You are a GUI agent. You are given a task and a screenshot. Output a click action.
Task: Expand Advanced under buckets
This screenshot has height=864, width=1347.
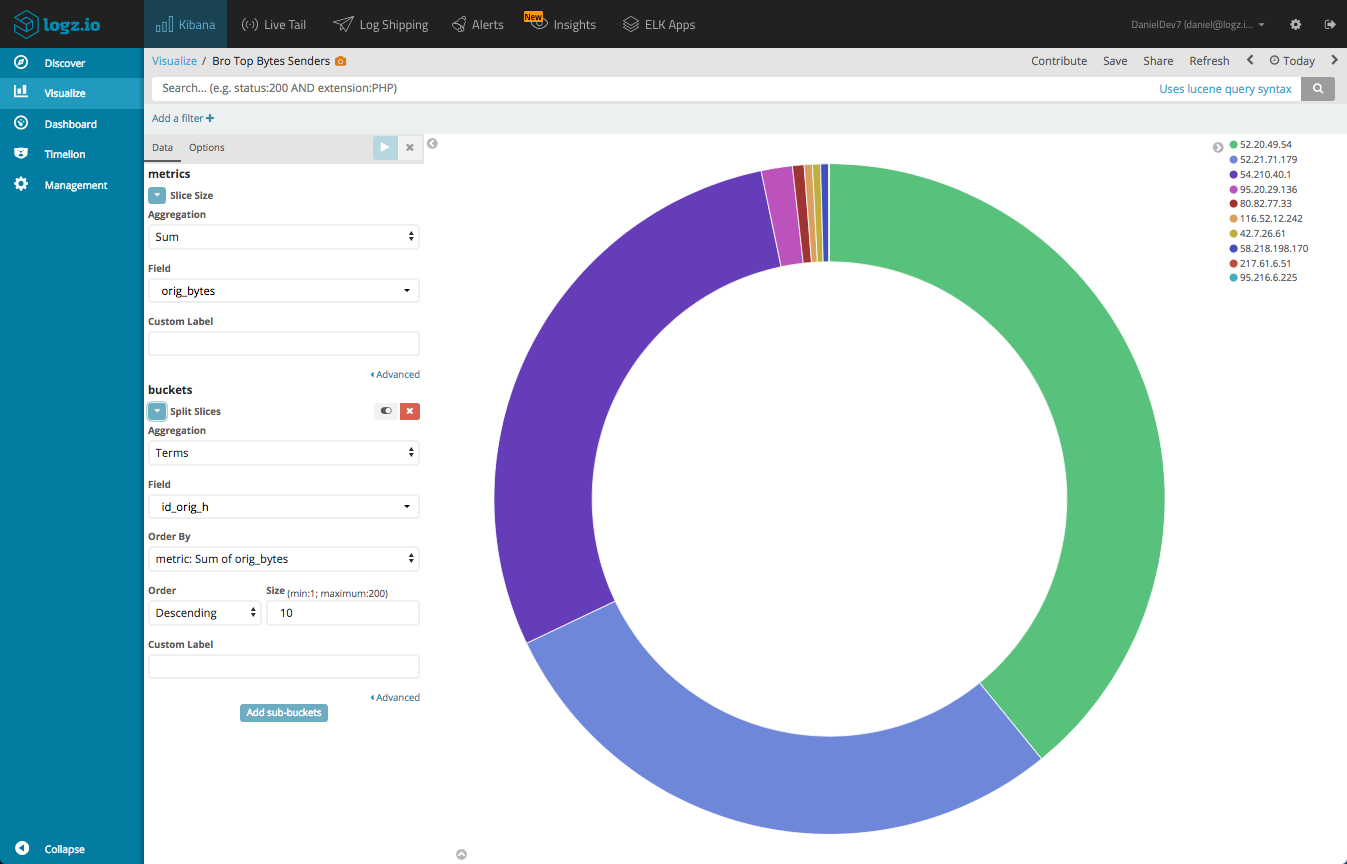tap(395, 698)
